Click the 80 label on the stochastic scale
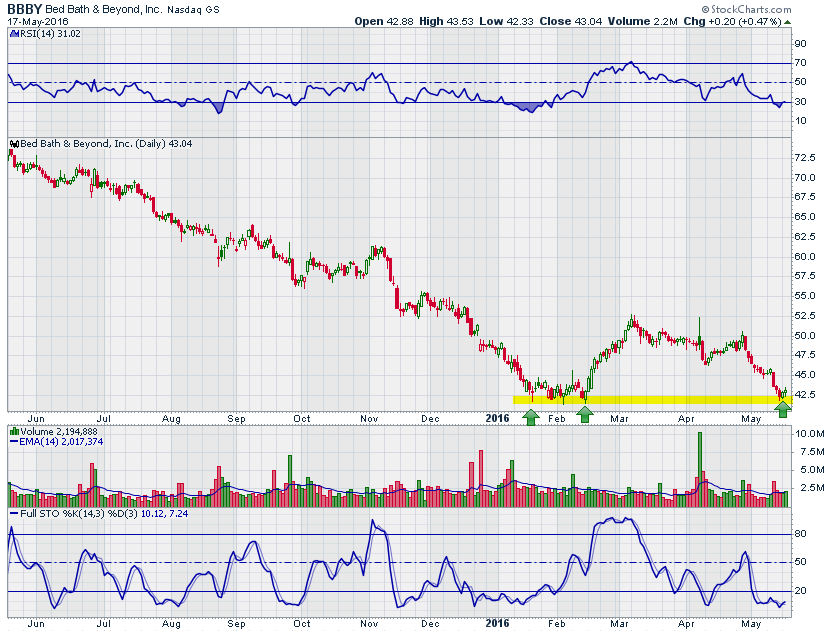Image resolution: width=834 pixels, height=634 pixels. (x=800, y=534)
